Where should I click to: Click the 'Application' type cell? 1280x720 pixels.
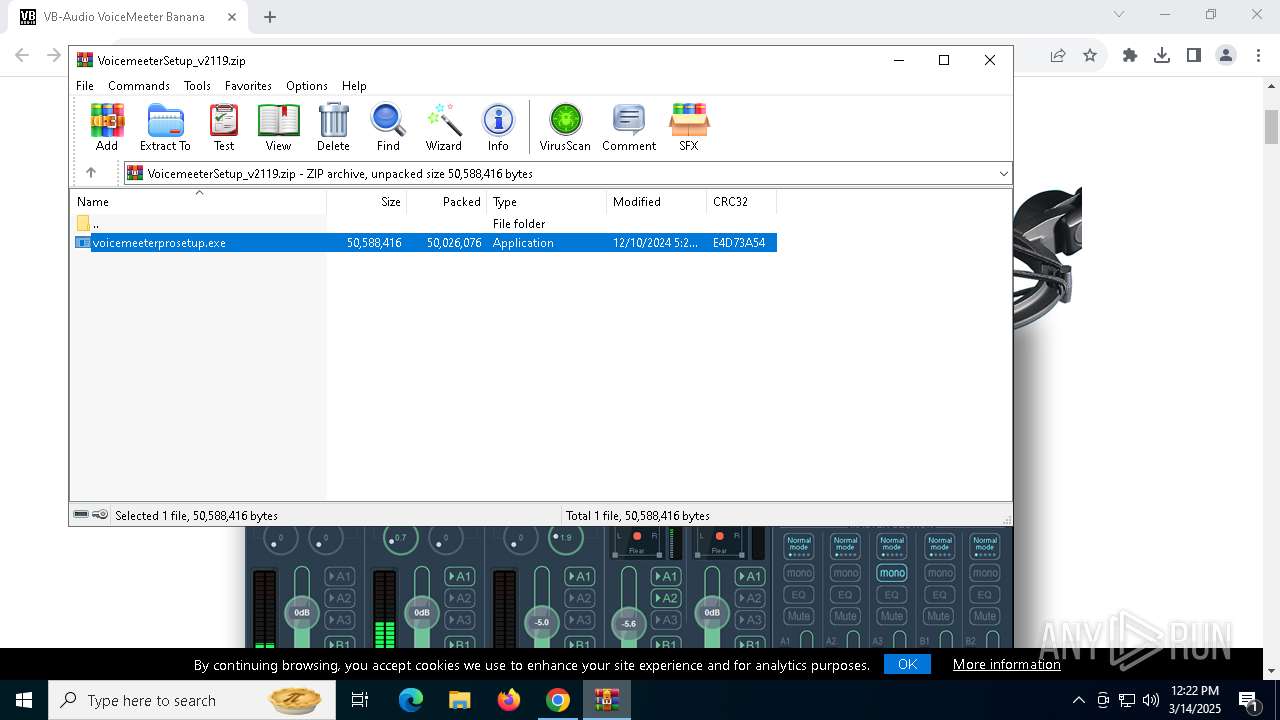click(x=523, y=243)
